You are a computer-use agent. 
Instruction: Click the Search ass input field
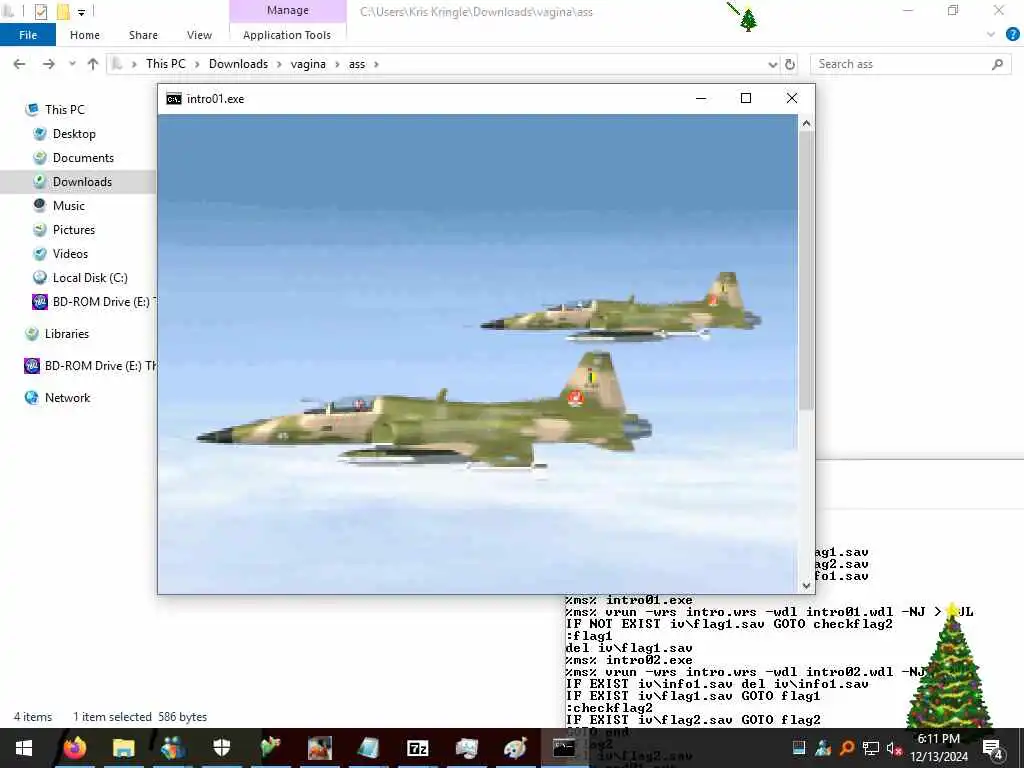point(901,64)
